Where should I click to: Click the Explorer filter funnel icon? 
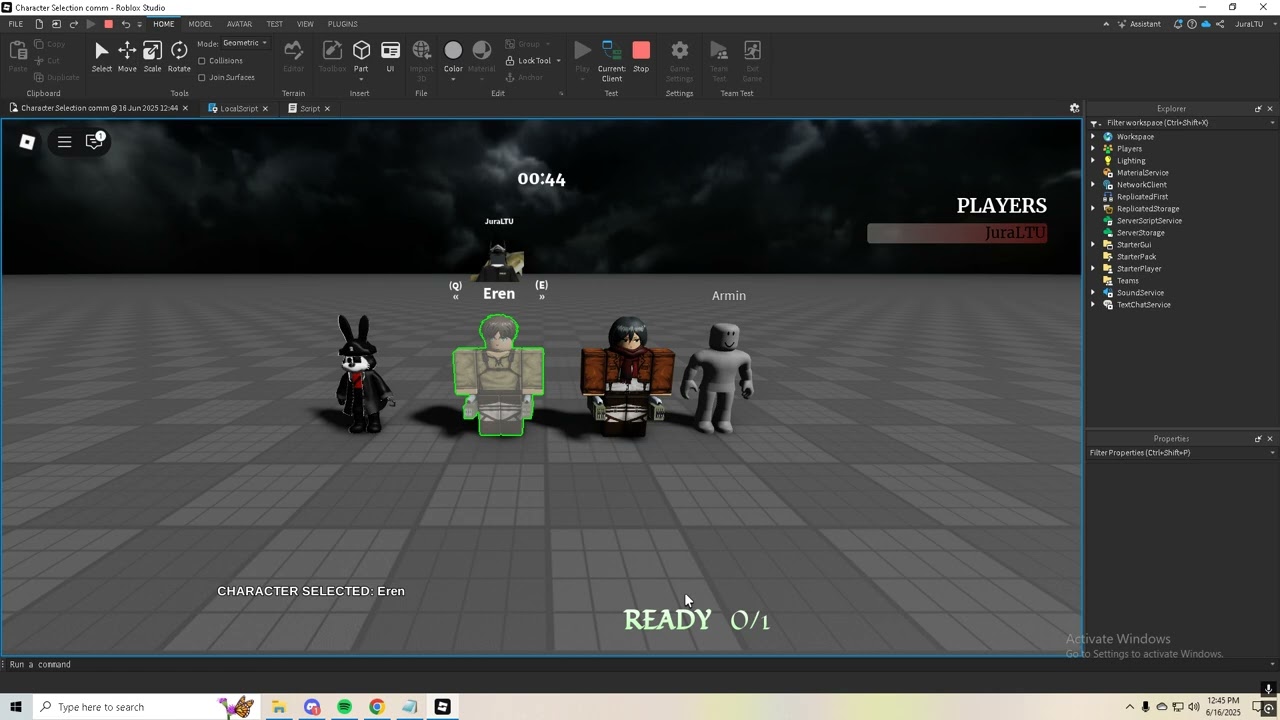click(x=1095, y=123)
